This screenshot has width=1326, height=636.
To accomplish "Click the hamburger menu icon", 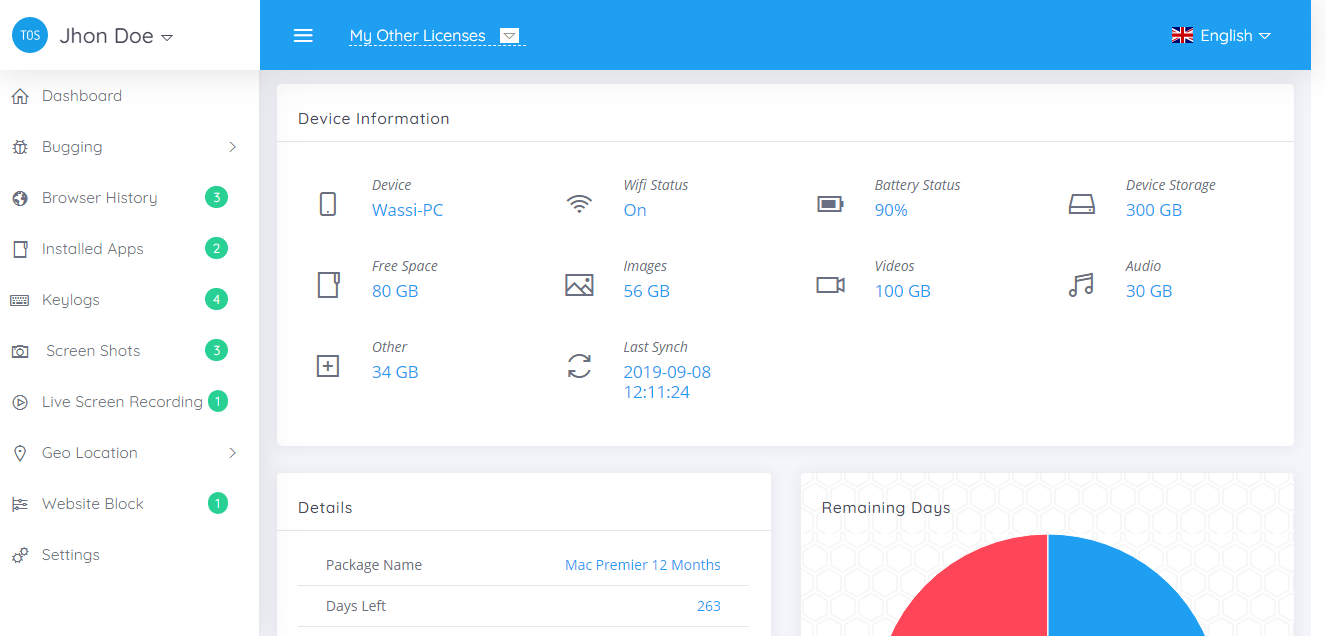I will [x=303, y=36].
